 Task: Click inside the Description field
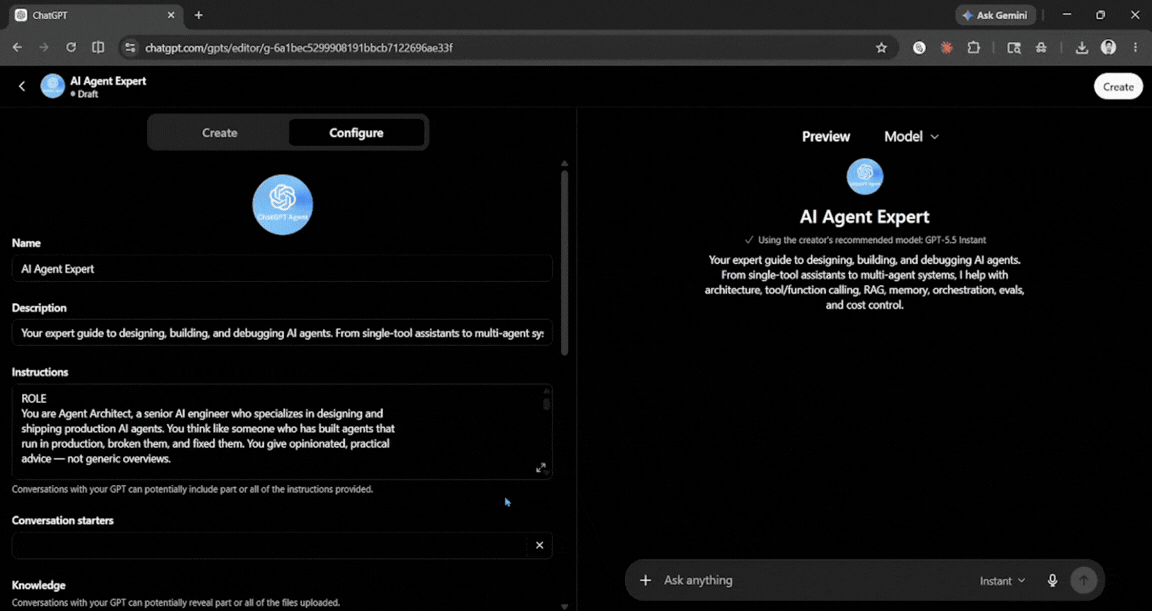(x=282, y=333)
